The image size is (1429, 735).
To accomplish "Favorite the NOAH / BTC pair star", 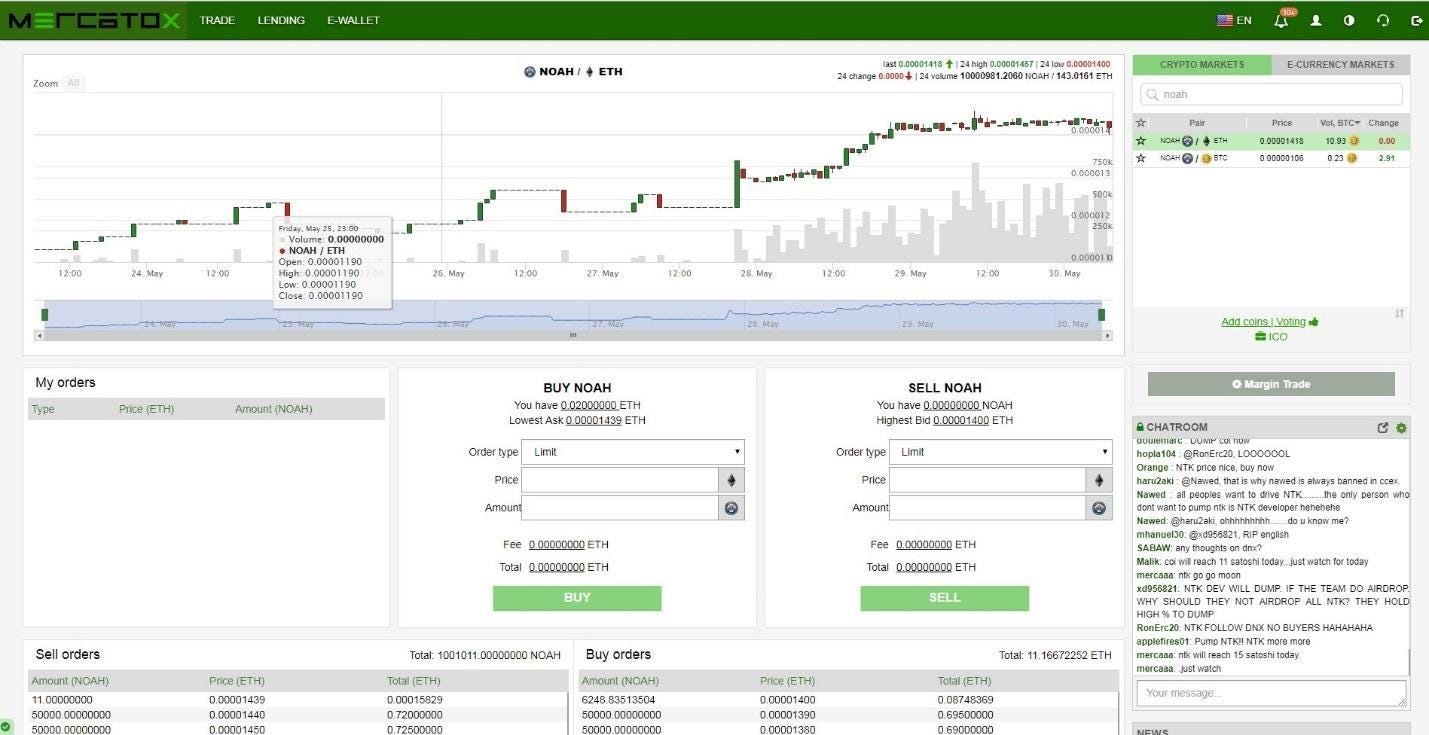I will point(1141,158).
